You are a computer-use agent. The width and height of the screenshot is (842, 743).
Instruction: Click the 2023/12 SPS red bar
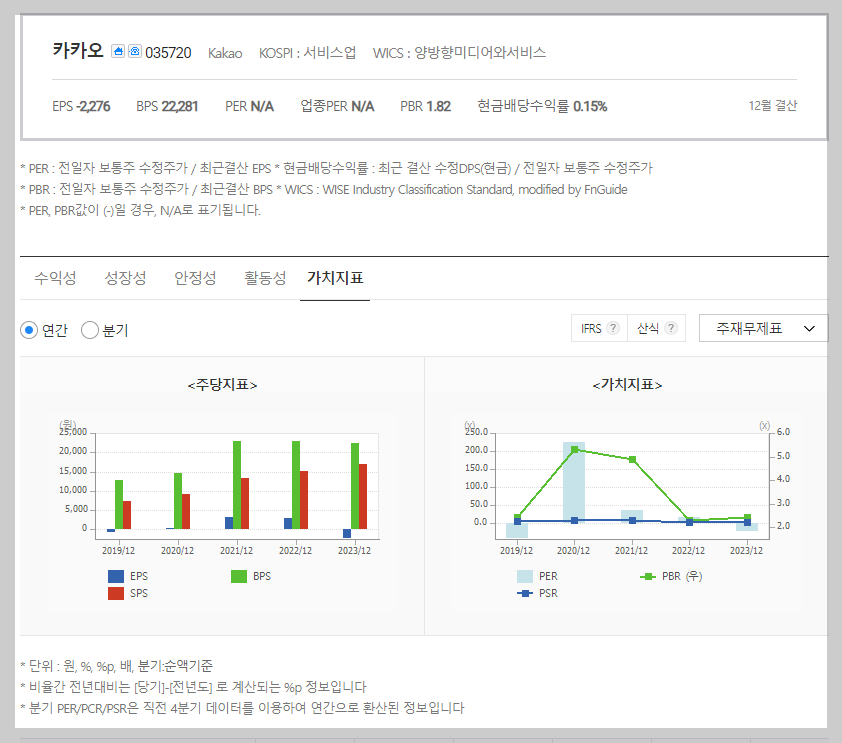point(363,497)
